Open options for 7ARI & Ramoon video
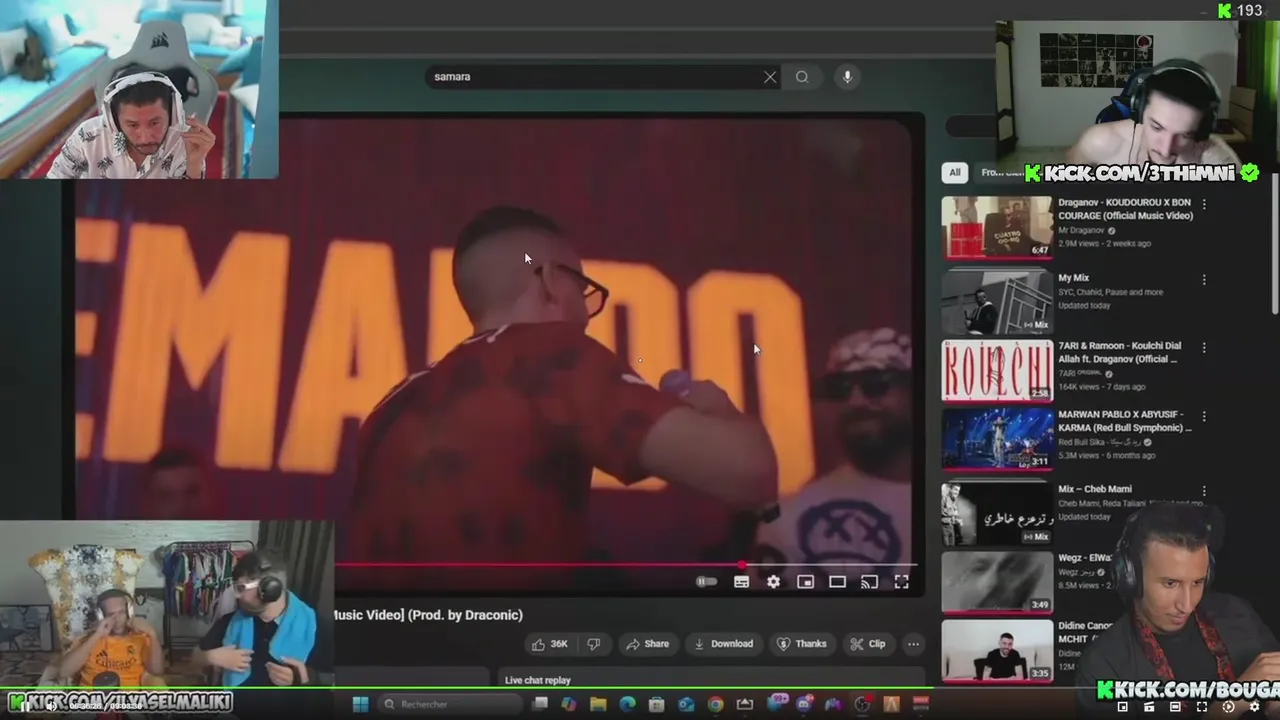This screenshot has width=1280, height=720. (x=1204, y=347)
